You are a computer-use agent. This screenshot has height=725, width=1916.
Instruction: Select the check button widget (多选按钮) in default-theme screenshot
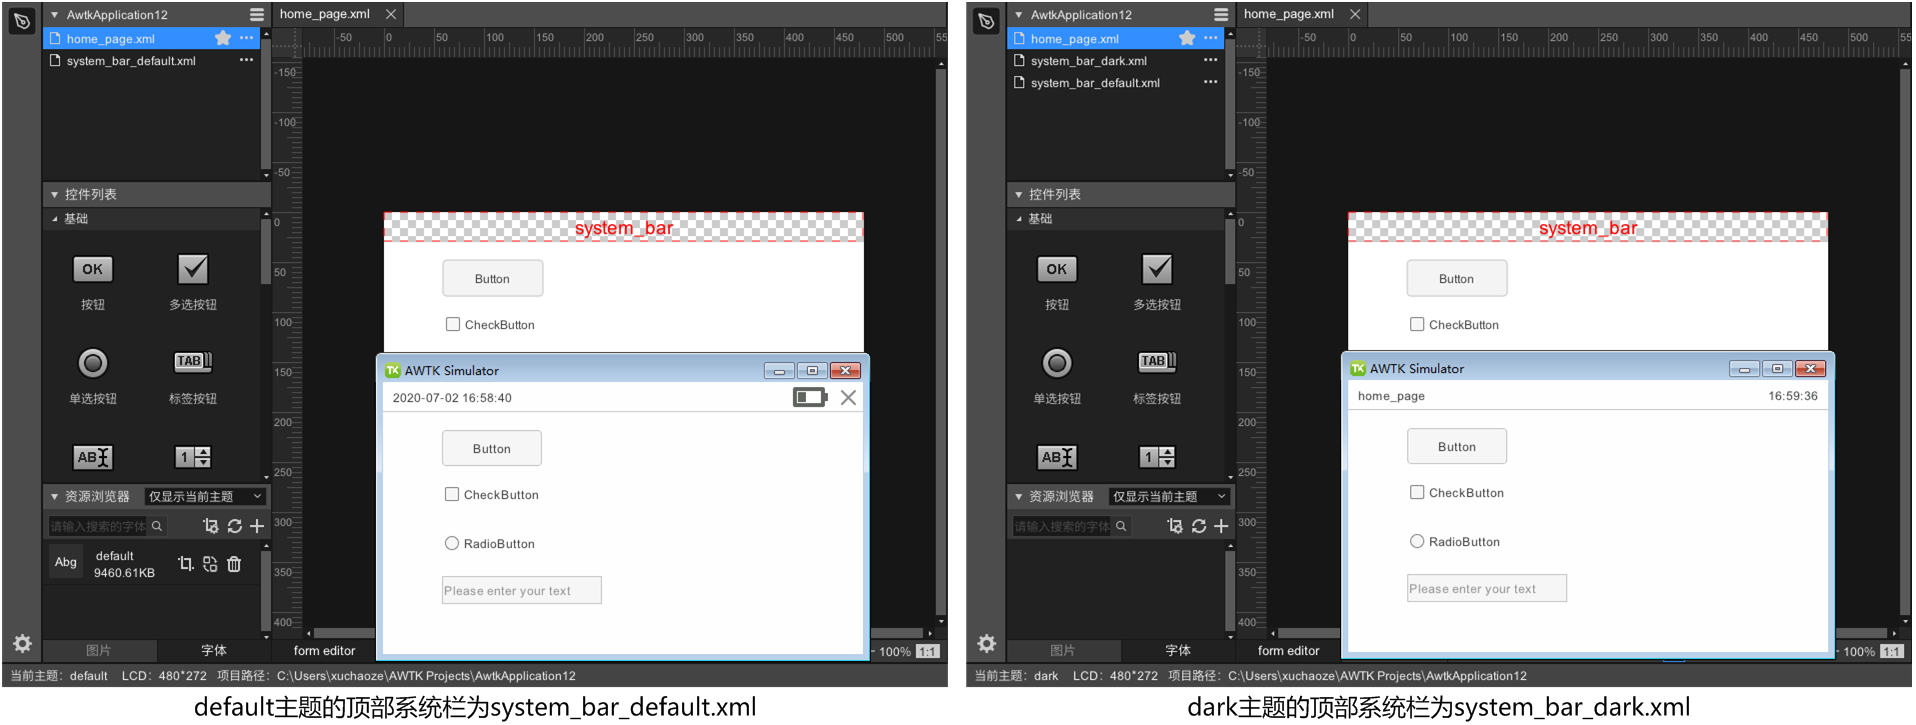[x=193, y=269]
